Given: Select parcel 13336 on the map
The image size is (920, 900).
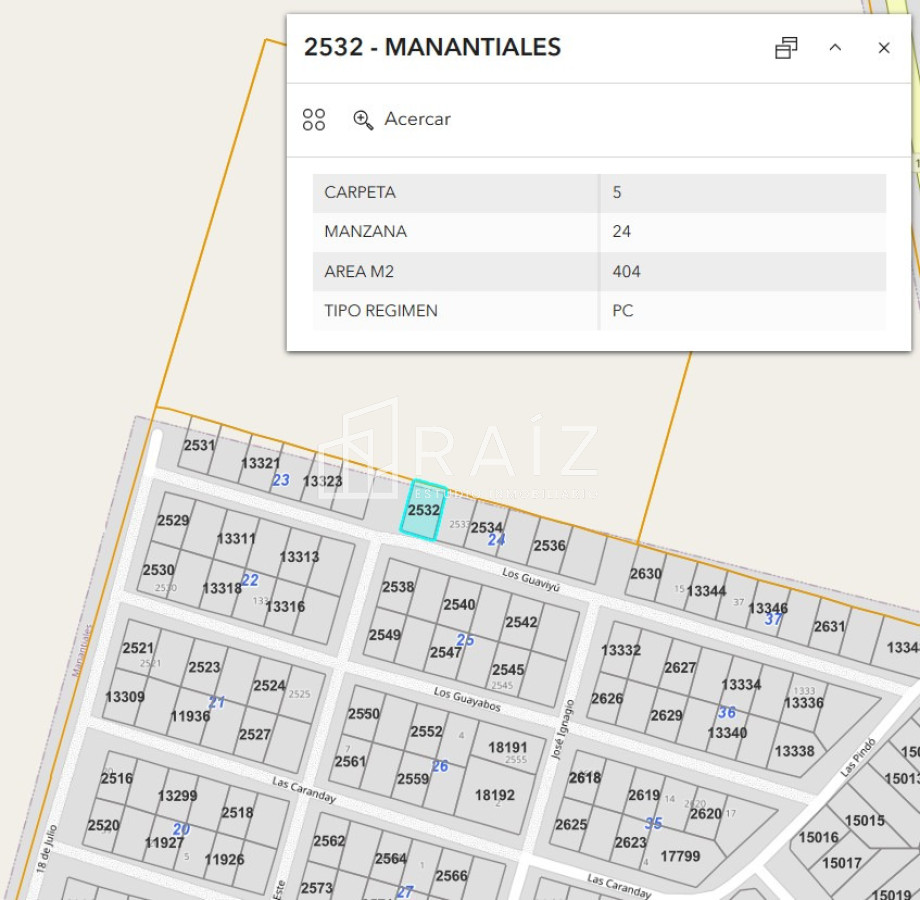Looking at the screenshot, I should click(x=804, y=703).
